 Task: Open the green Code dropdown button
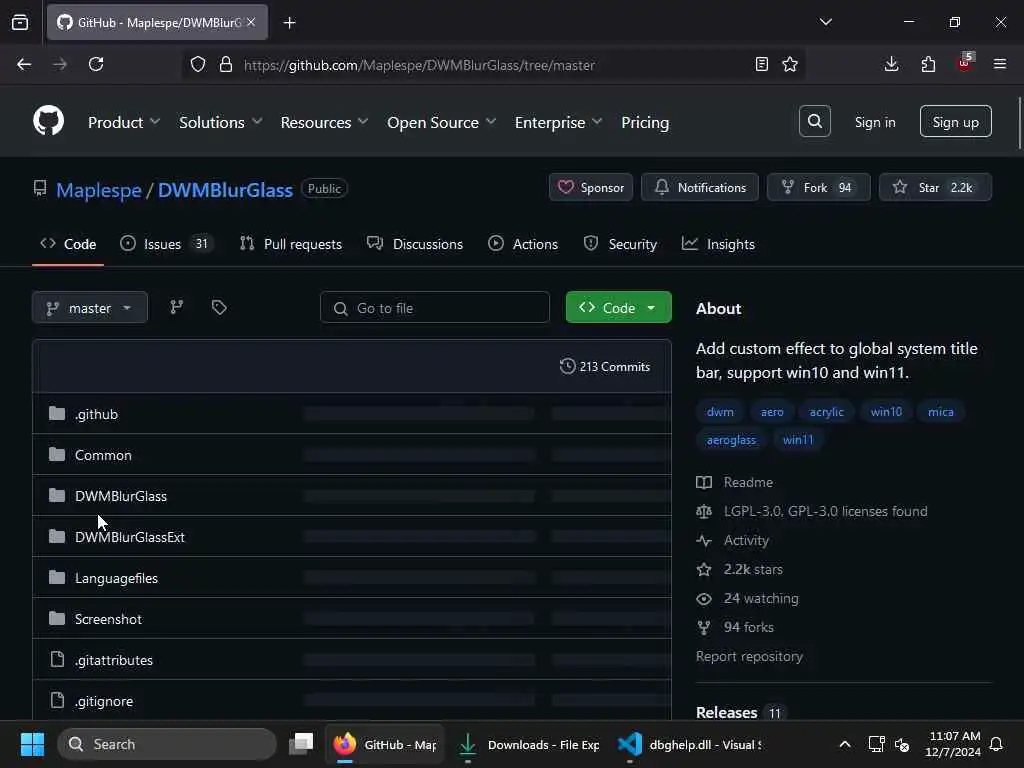618,308
